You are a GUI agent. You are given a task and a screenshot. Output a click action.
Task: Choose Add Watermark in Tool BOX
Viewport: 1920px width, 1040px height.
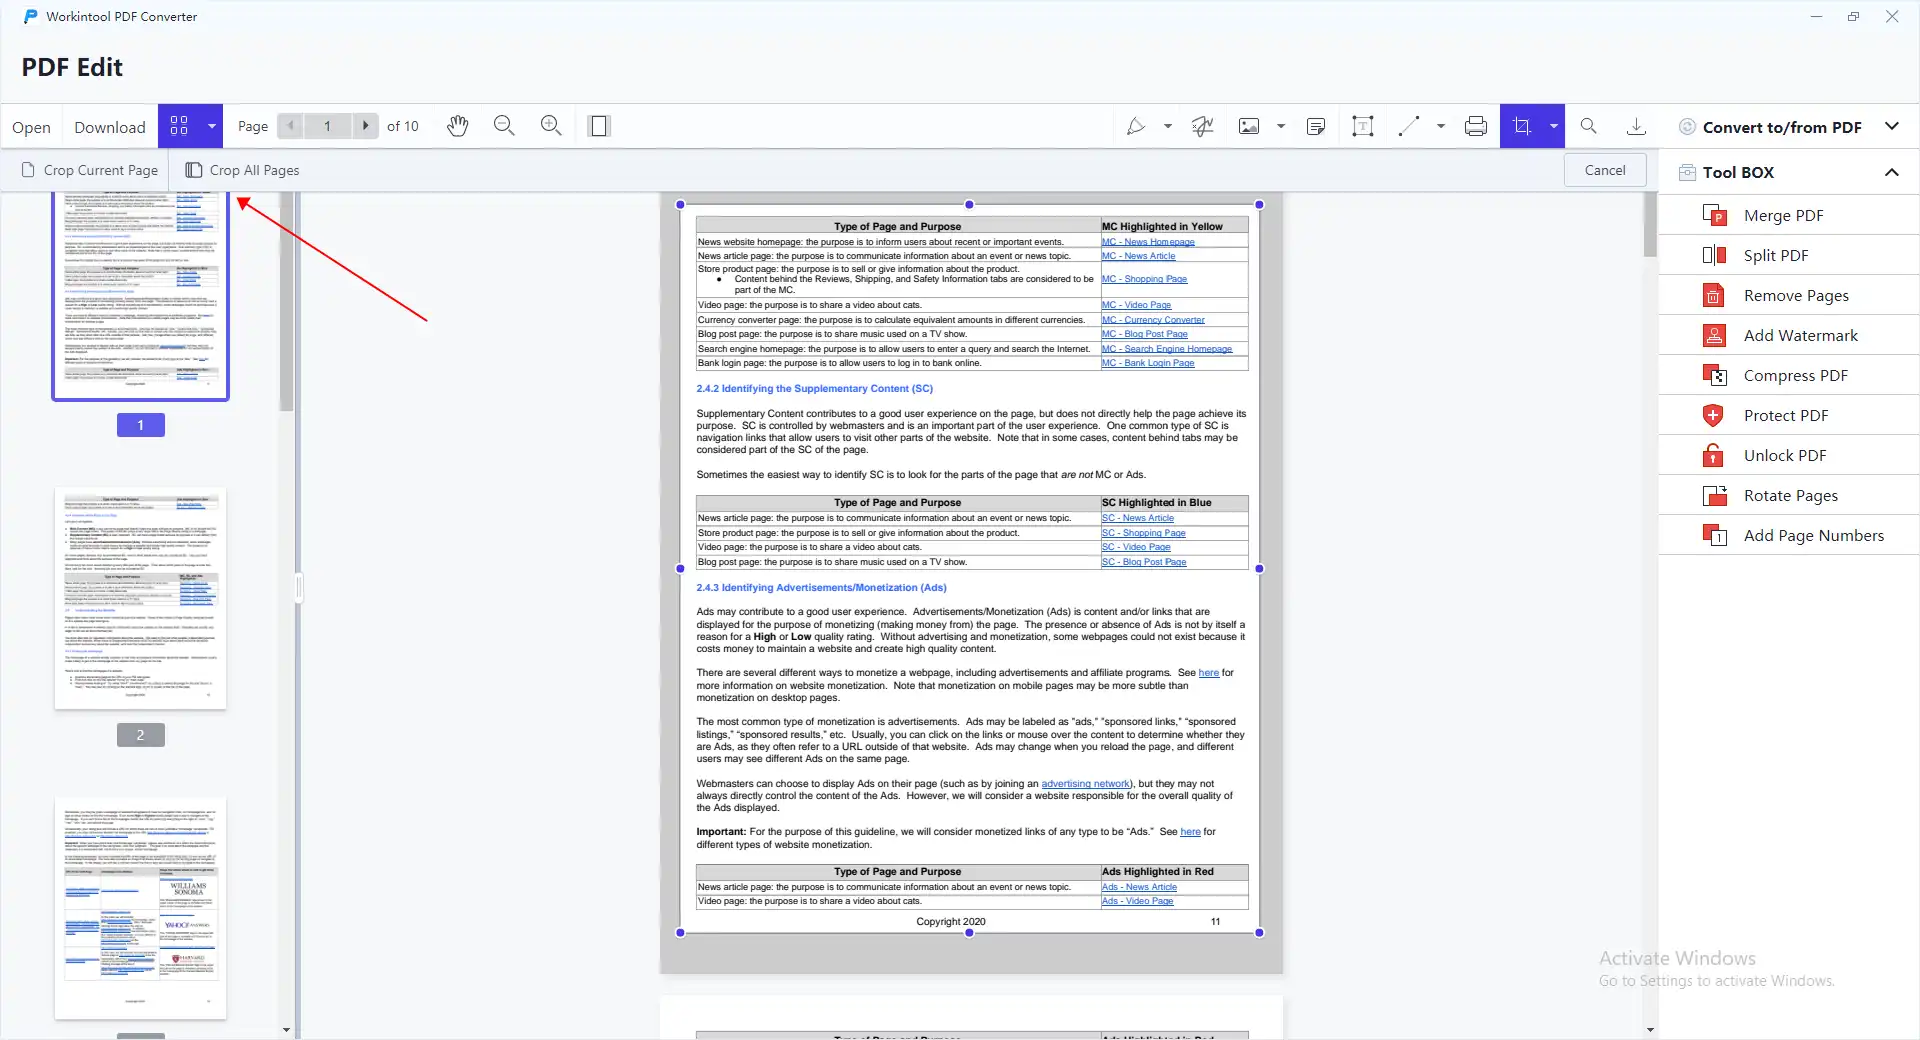tap(1800, 335)
